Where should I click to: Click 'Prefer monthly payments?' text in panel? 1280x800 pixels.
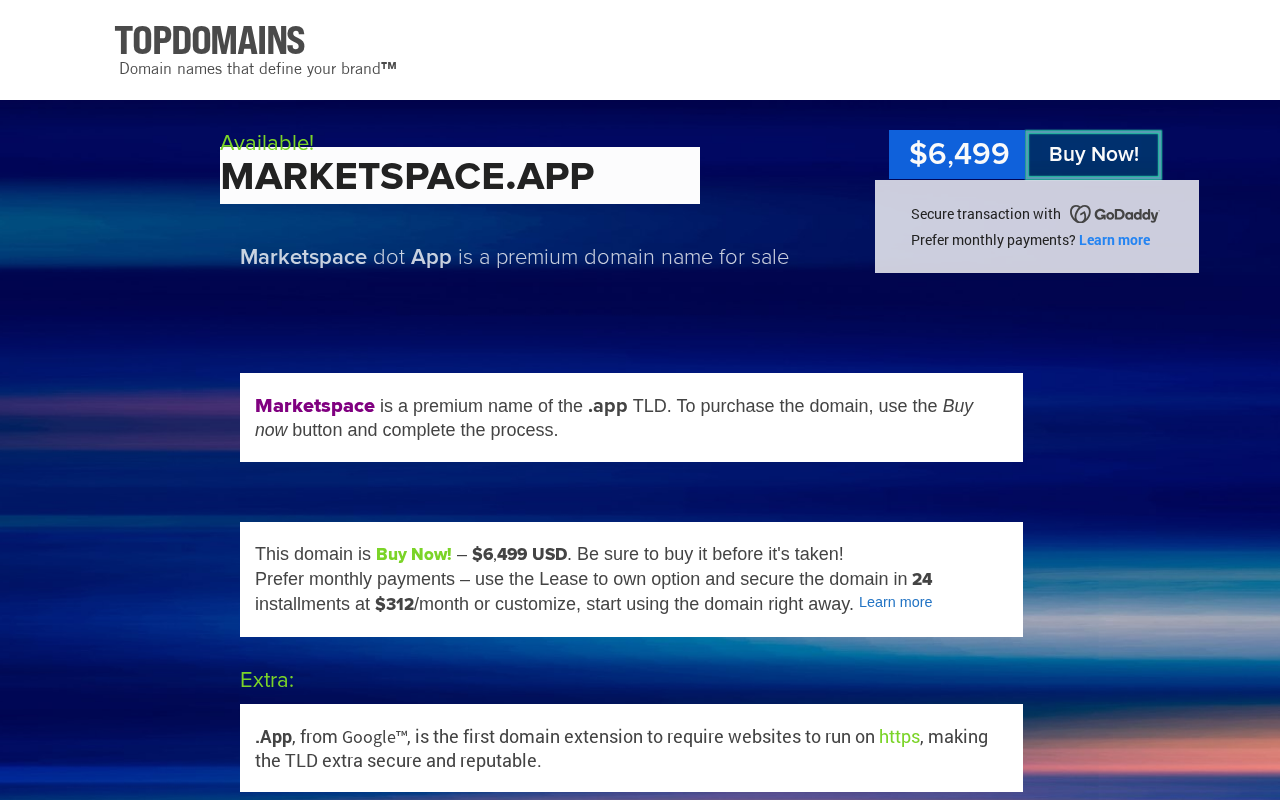993,240
